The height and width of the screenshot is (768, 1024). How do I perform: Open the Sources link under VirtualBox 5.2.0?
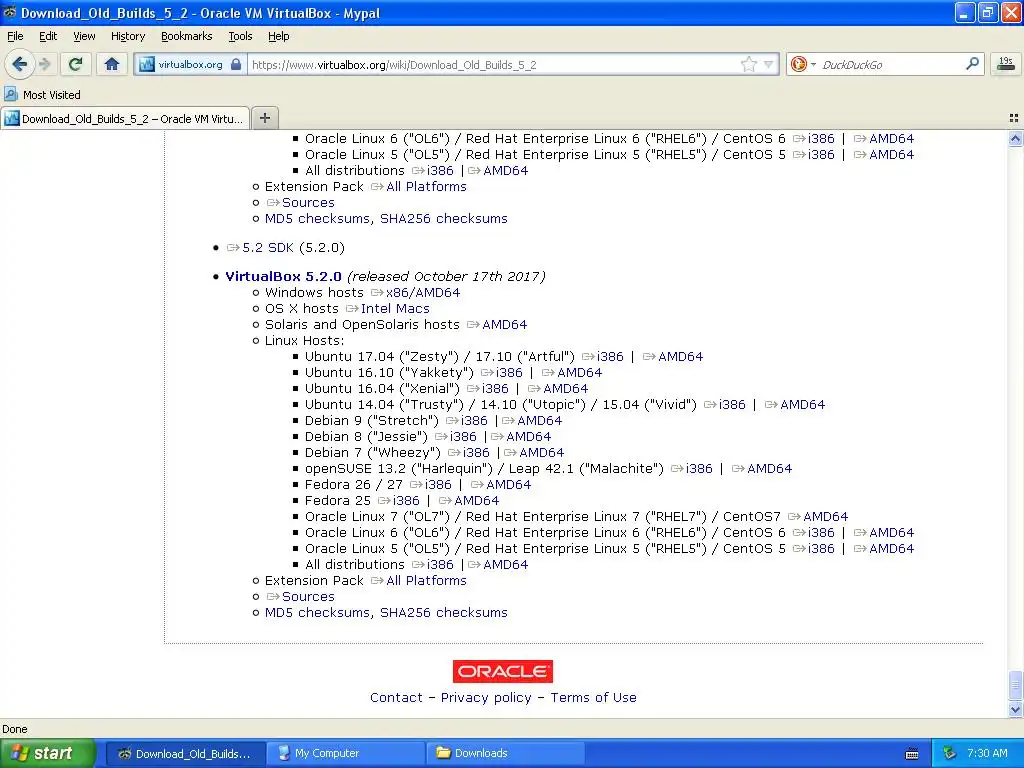(x=308, y=596)
